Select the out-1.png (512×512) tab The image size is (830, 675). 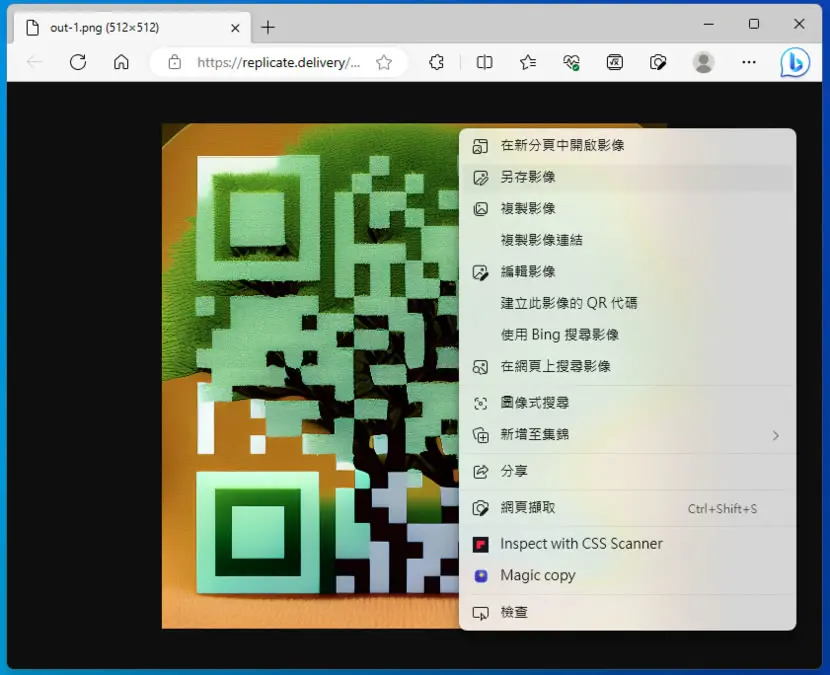(131, 28)
